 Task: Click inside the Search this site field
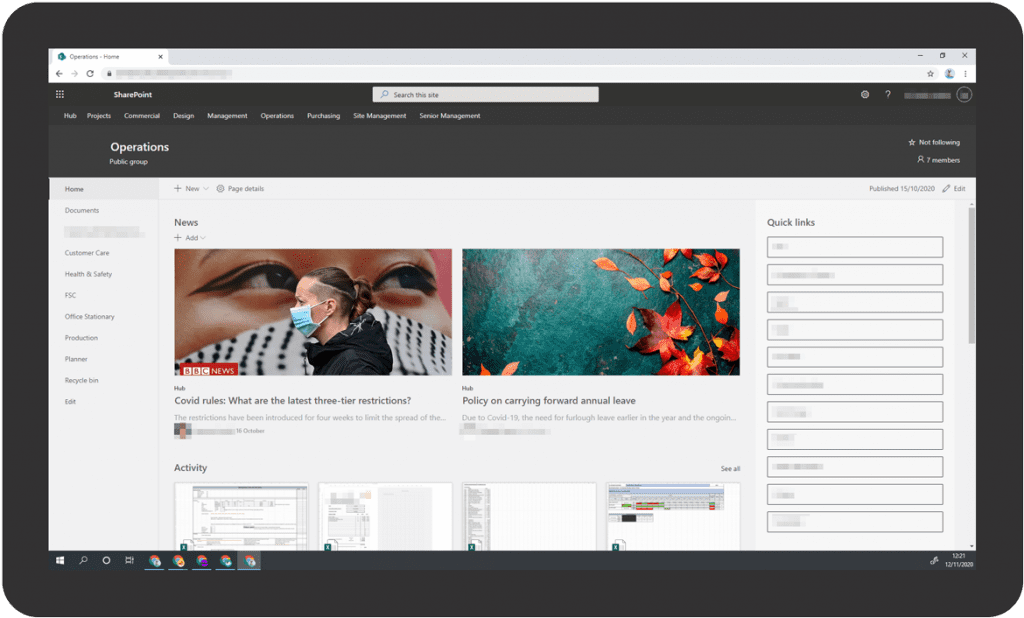pos(485,94)
